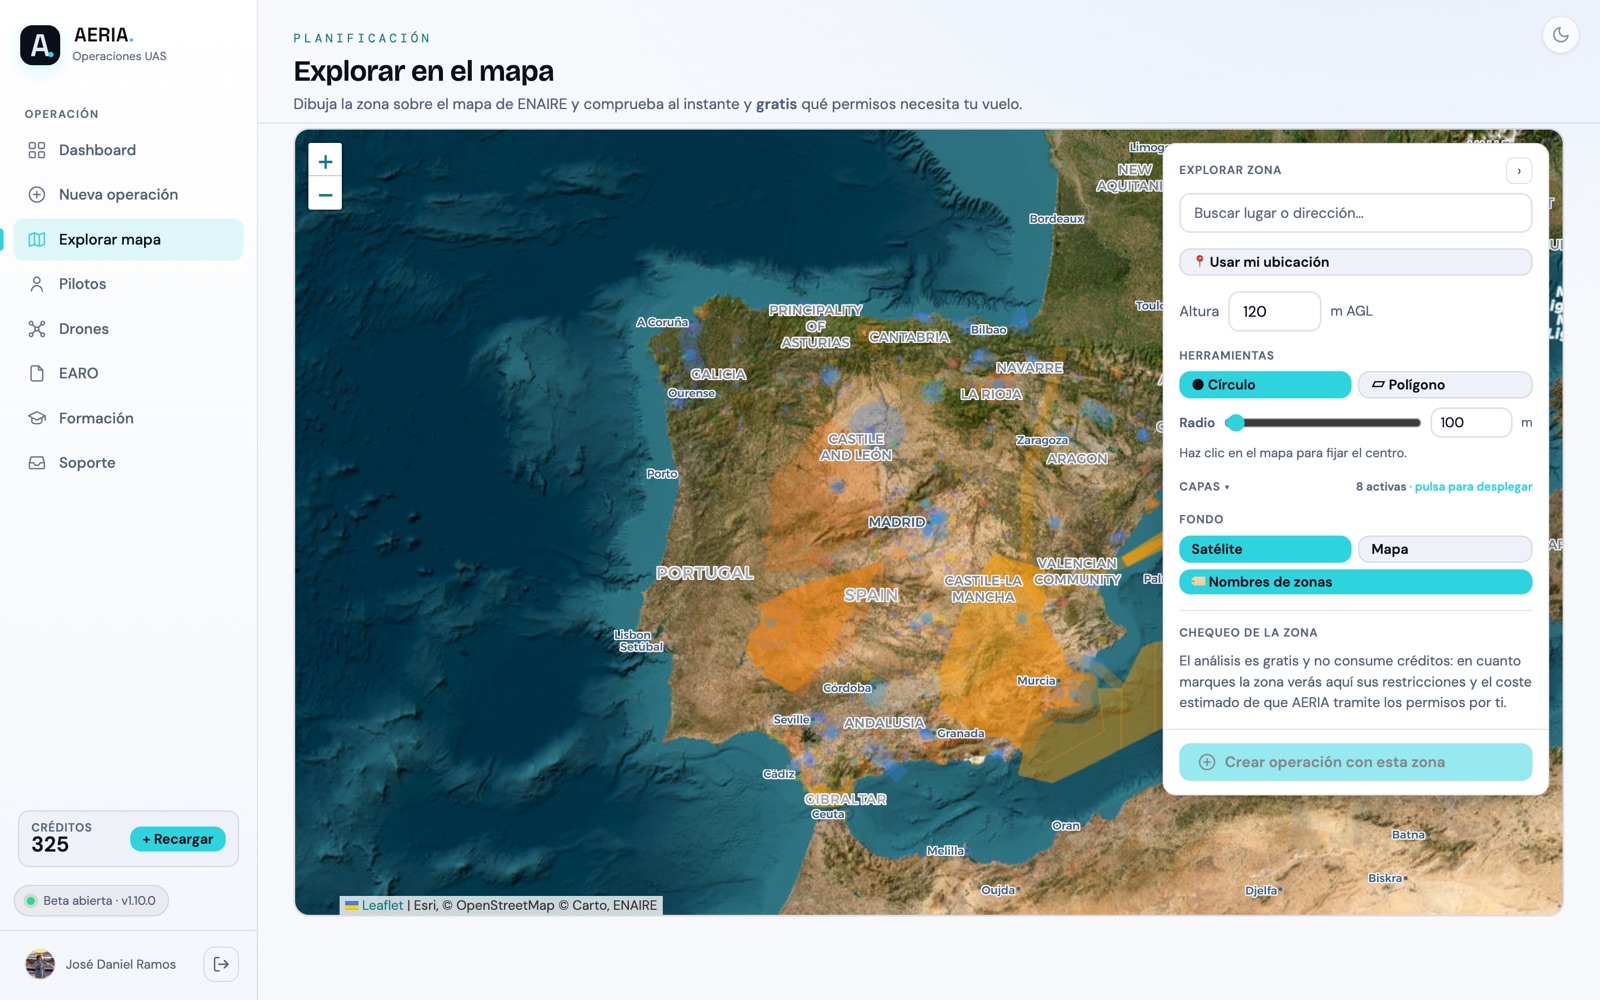This screenshot has width=1600, height=1000.
Task: Click the Radio slider handle
Action: tap(1236, 423)
